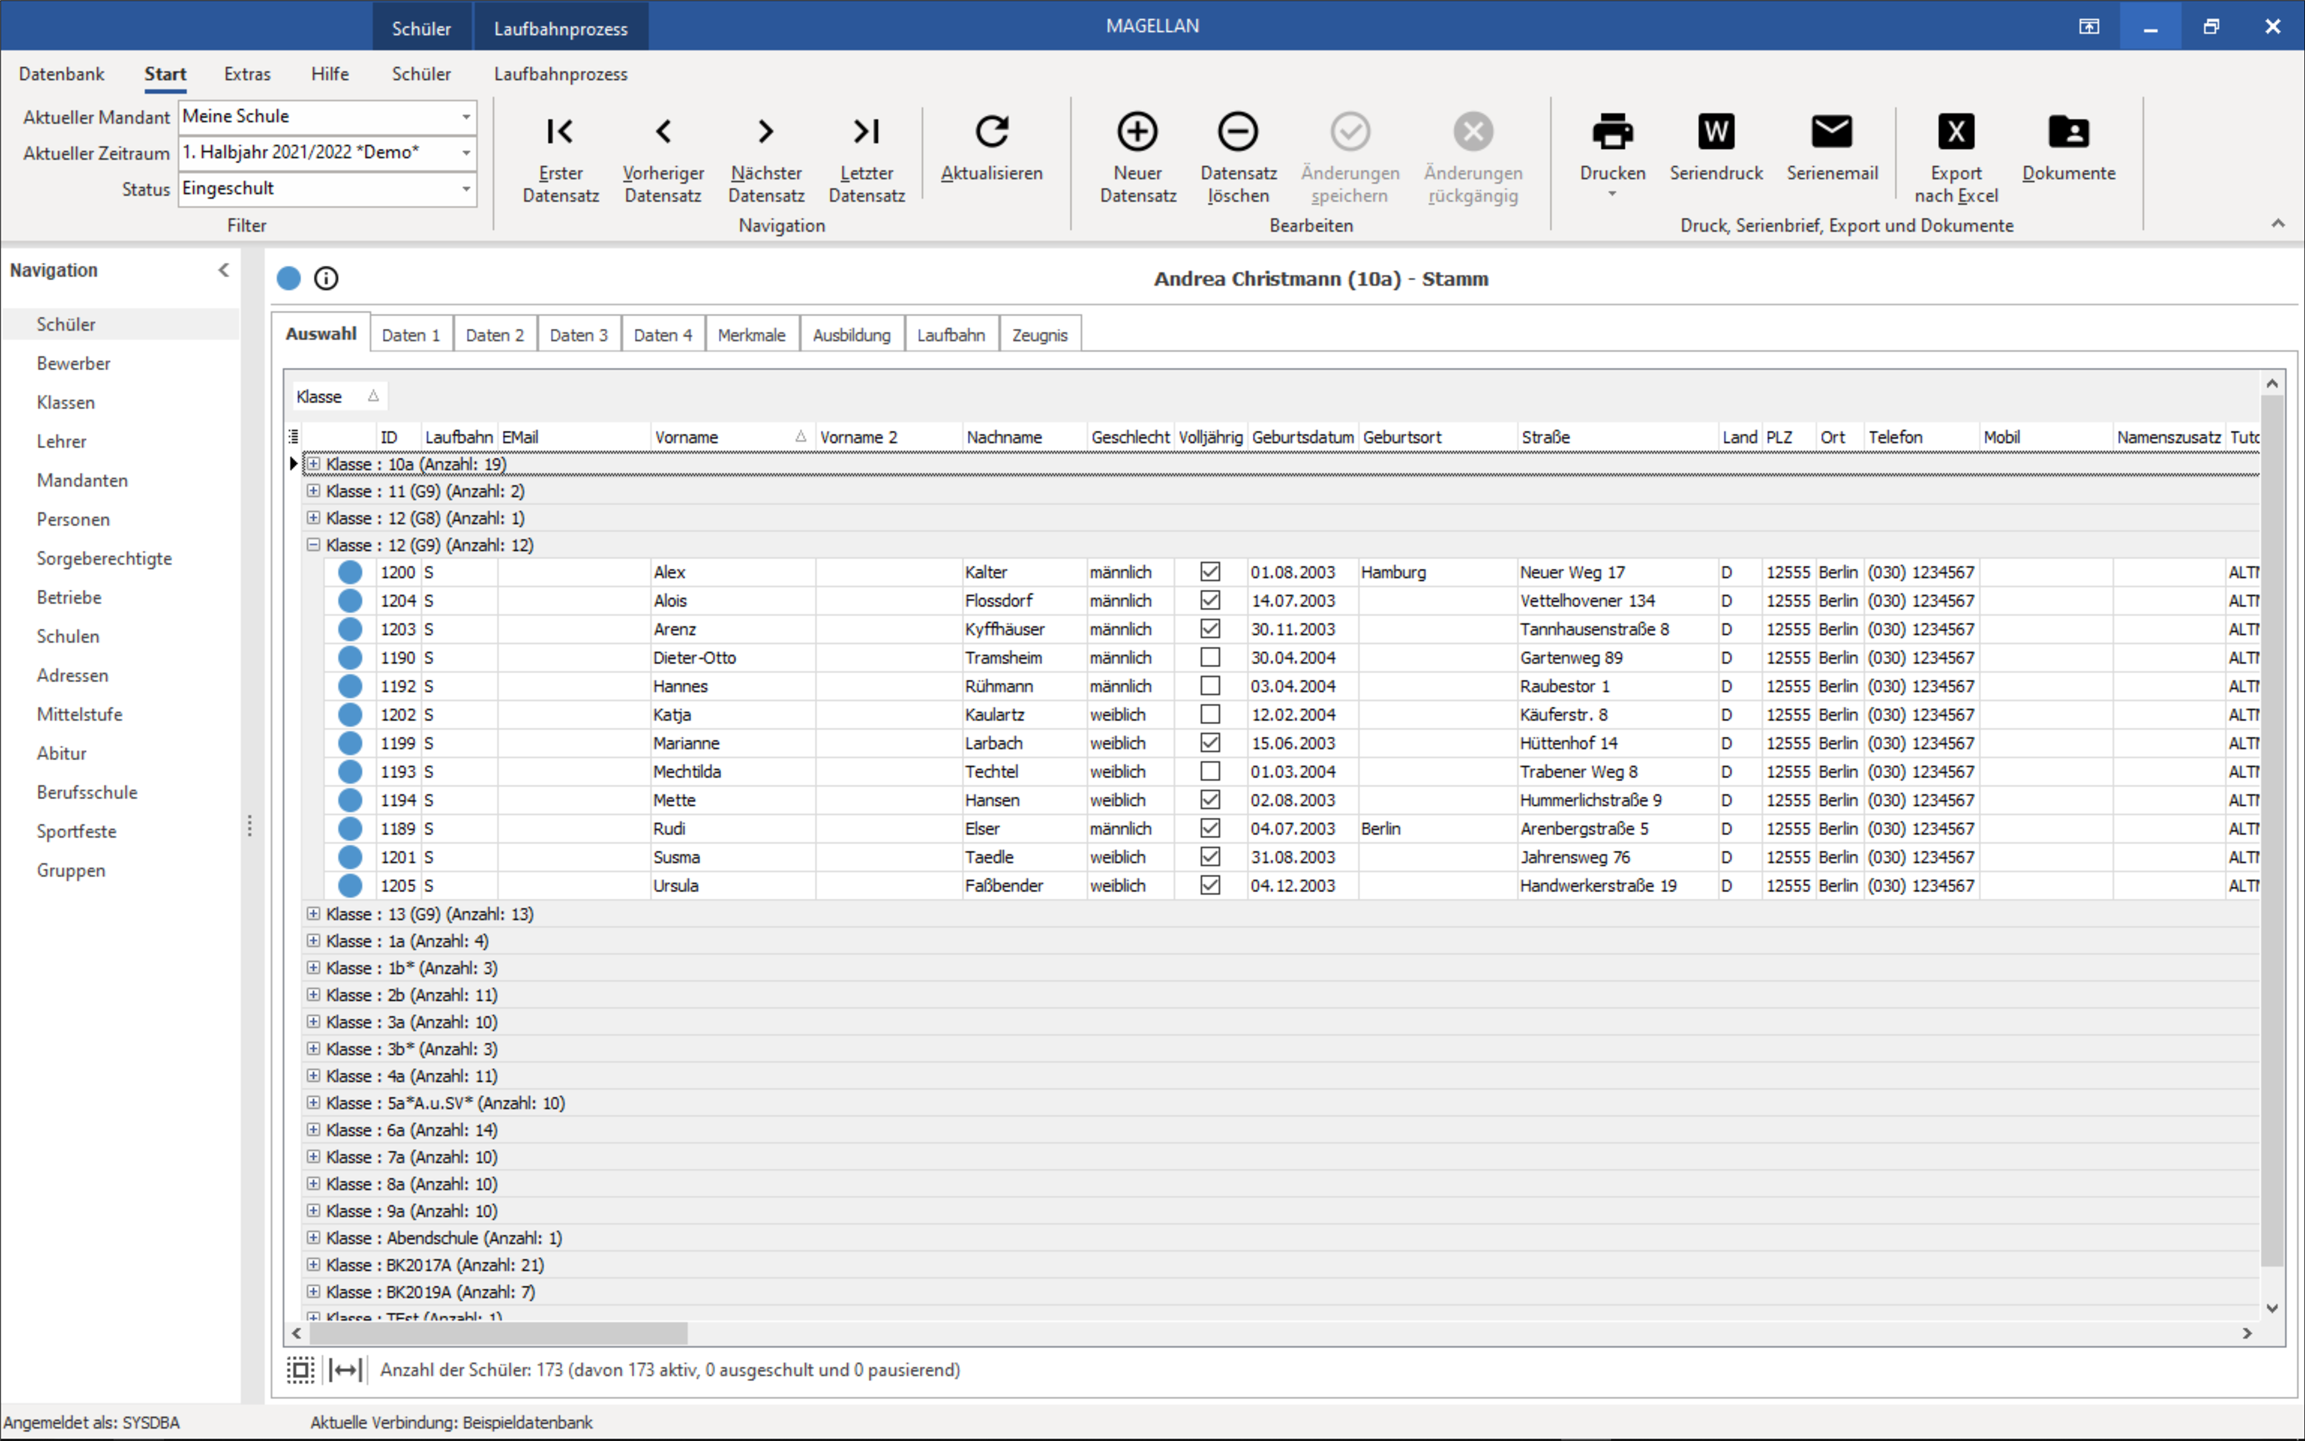Open Bewerber in navigation

point(73,363)
